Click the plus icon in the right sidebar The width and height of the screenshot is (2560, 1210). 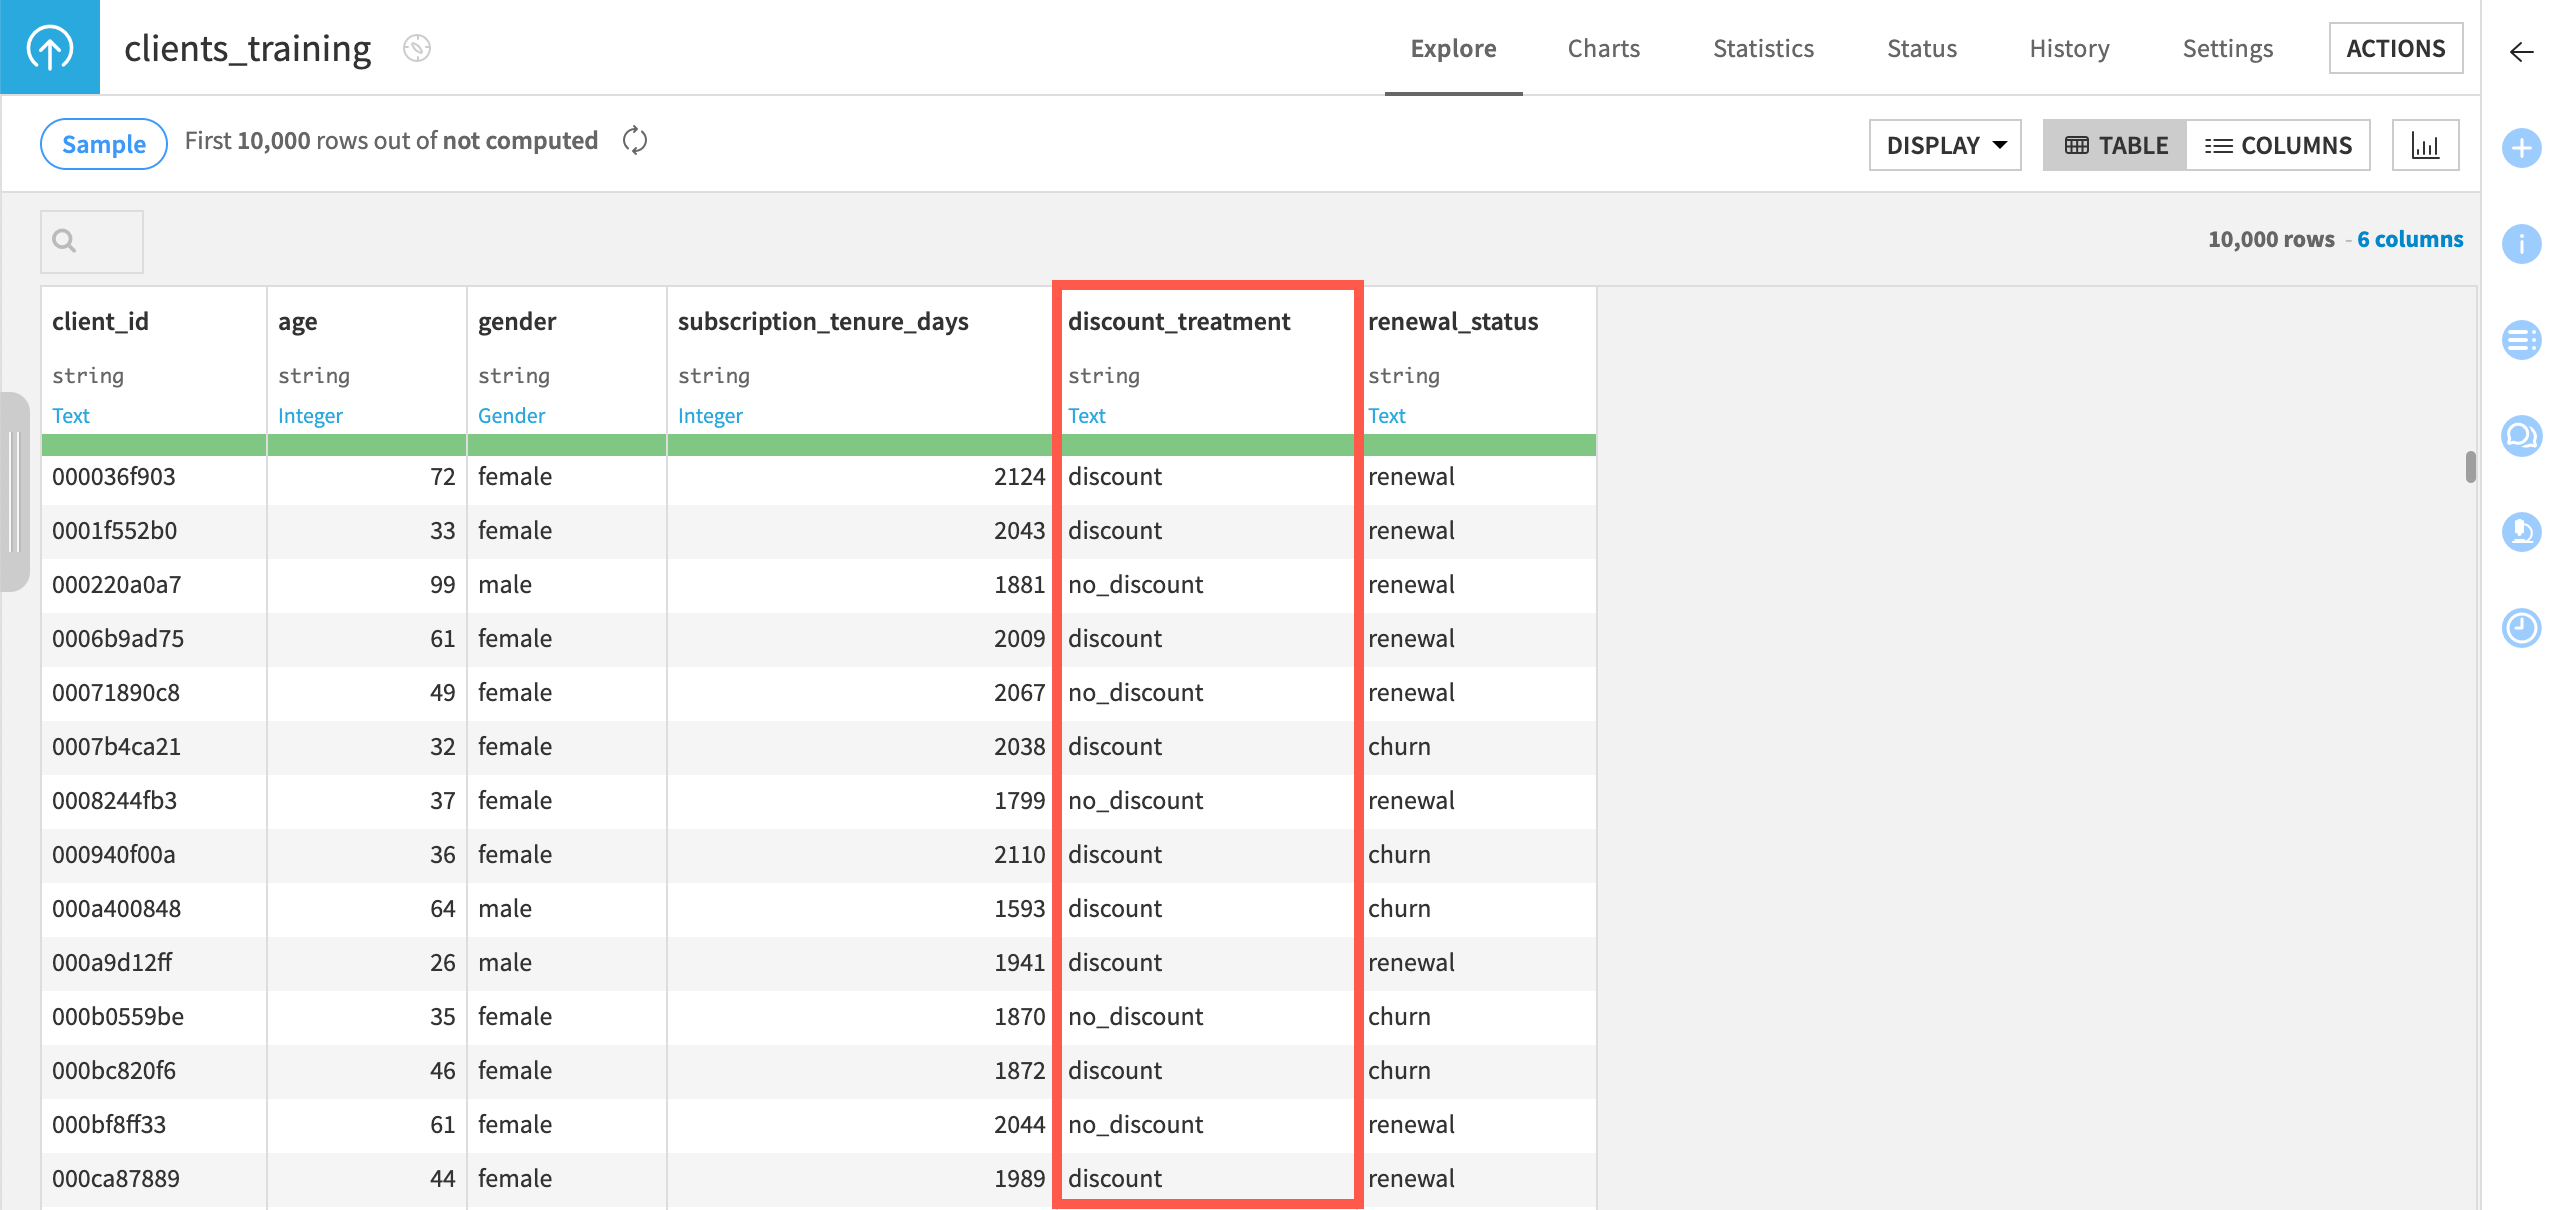pyautogui.click(x=2522, y=149)
